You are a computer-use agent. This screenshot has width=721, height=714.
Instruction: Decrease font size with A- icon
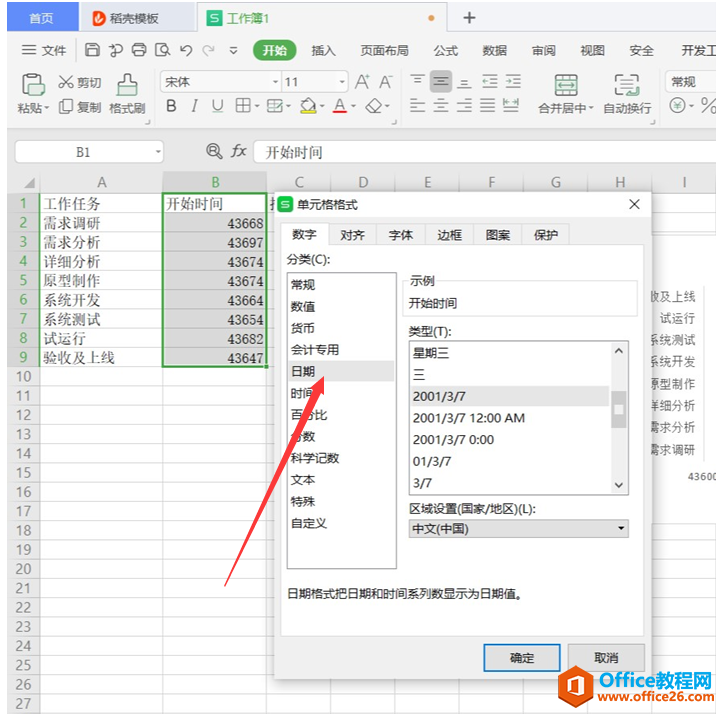point(385,82)
